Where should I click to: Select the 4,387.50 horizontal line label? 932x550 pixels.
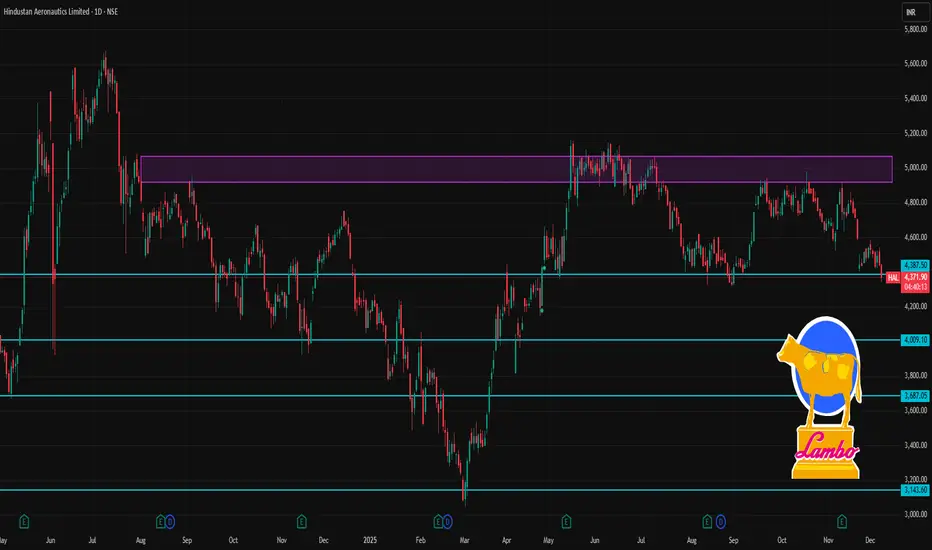tap(915, 265)
